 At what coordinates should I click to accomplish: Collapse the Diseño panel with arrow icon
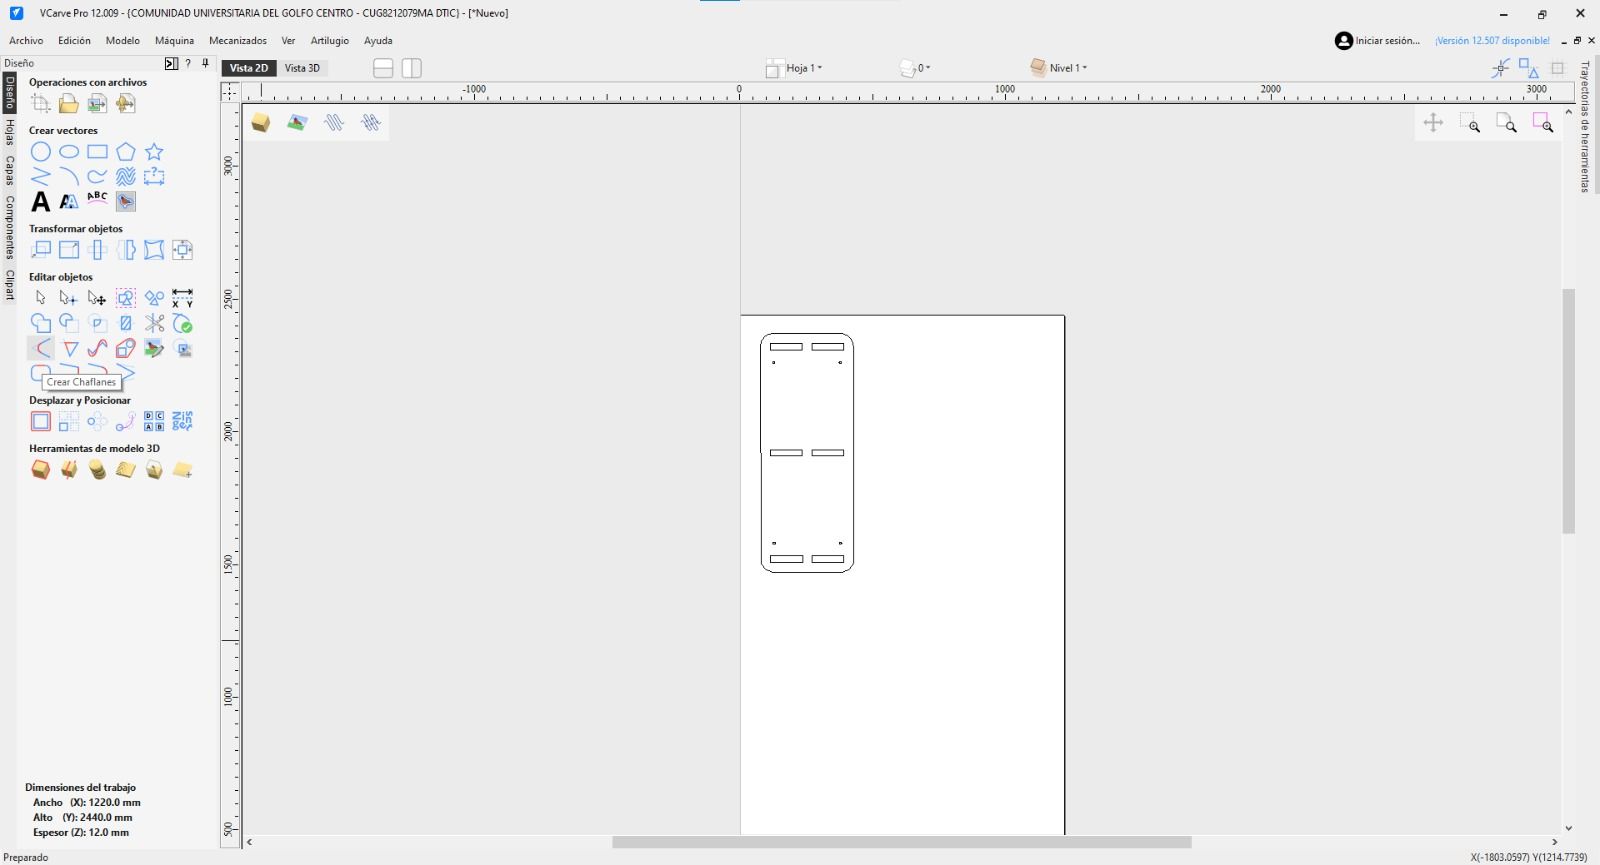coord(171,63)
